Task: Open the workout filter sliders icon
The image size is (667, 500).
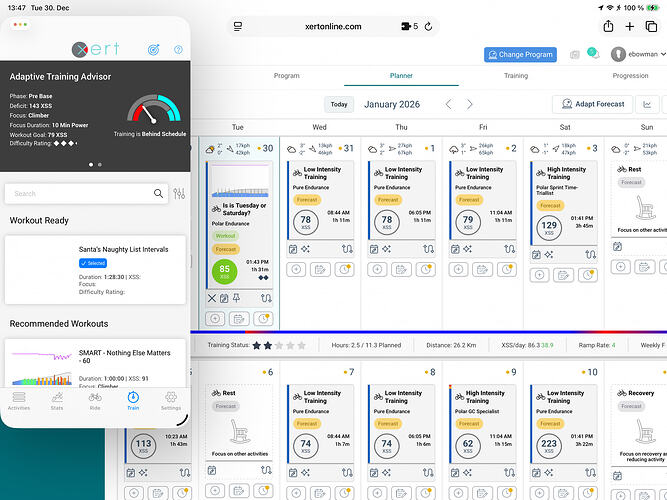Action: [179, 194]
